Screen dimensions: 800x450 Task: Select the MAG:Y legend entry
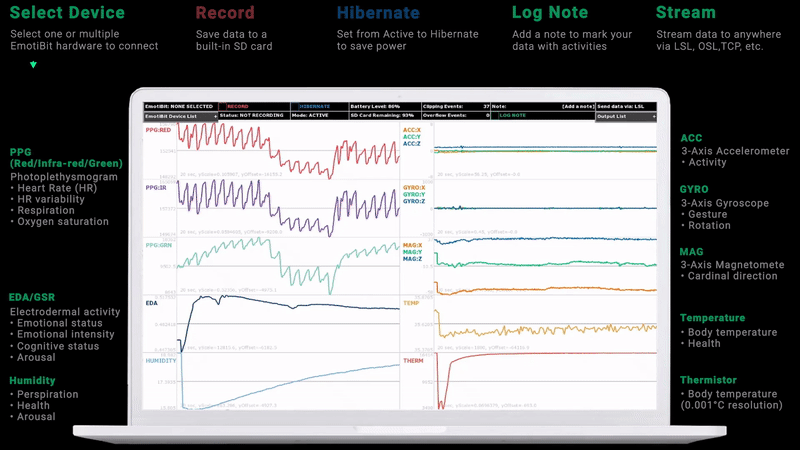(412, 252)
